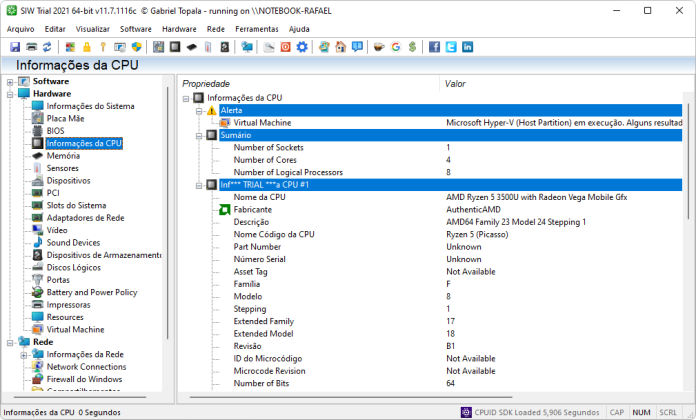Select Adaptadores de Rede in the sidebar
The height and width of the screenshot is (420, 696).
pyautogui.click(x=86, y=218)
